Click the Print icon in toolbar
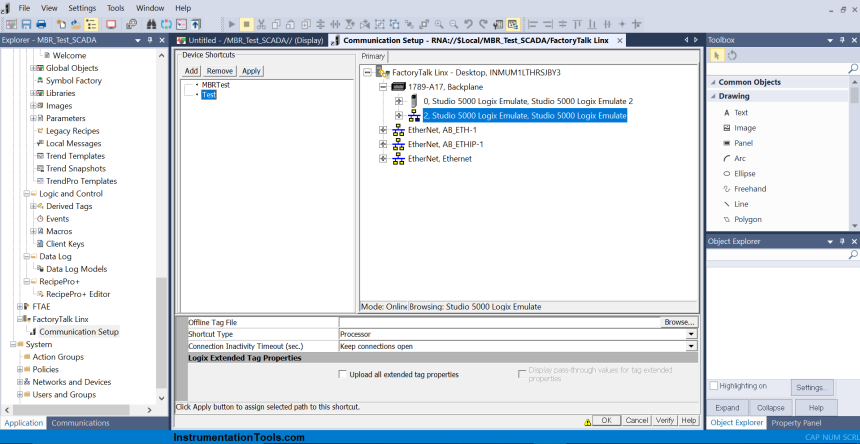 click(41, 24)
